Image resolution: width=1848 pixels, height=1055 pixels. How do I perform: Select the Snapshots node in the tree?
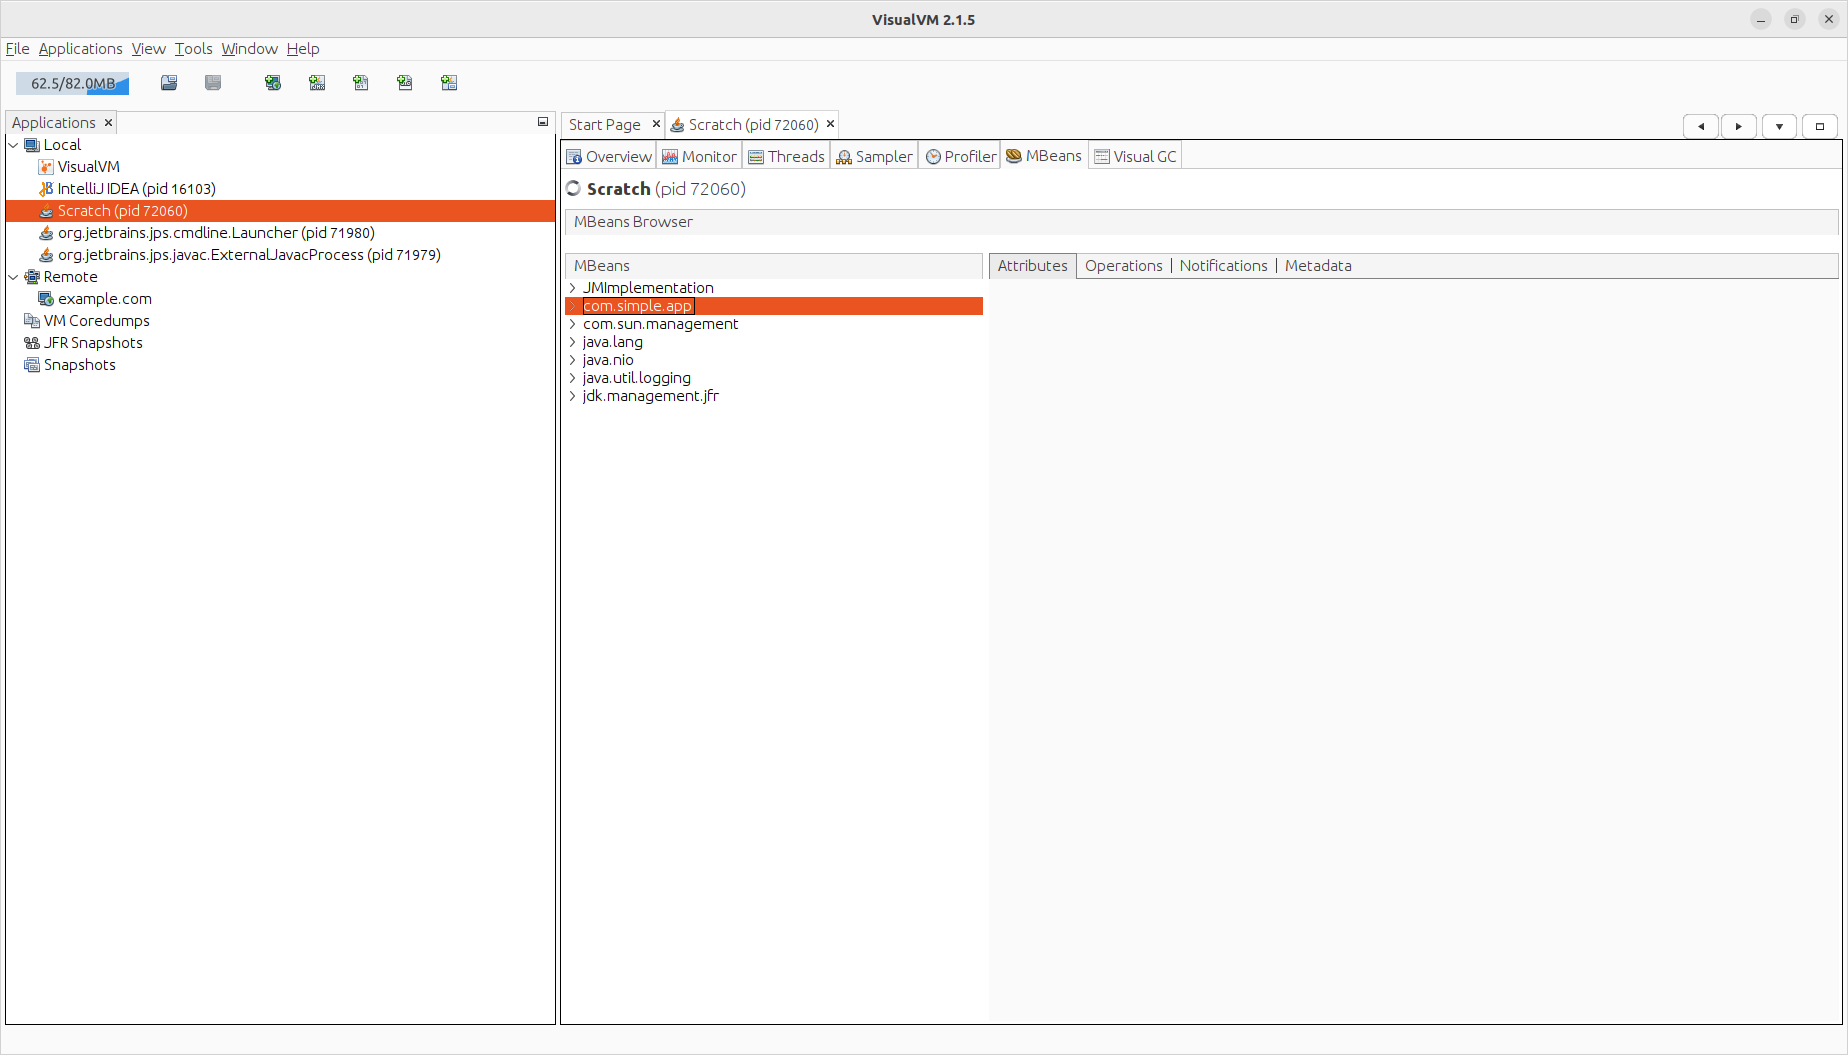[79, 365]
